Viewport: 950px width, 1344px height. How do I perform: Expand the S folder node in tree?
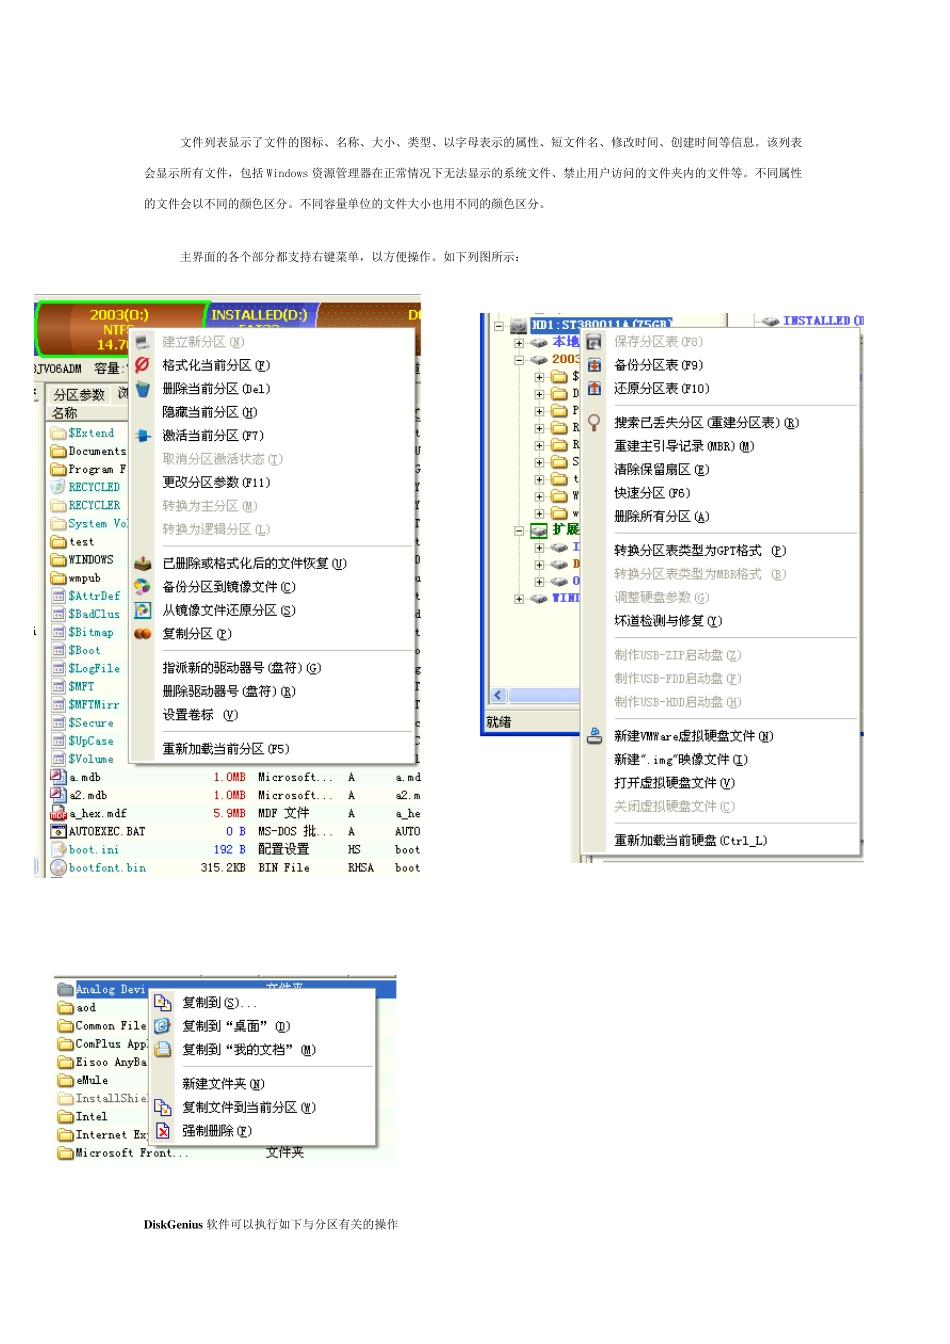[539, 462]
